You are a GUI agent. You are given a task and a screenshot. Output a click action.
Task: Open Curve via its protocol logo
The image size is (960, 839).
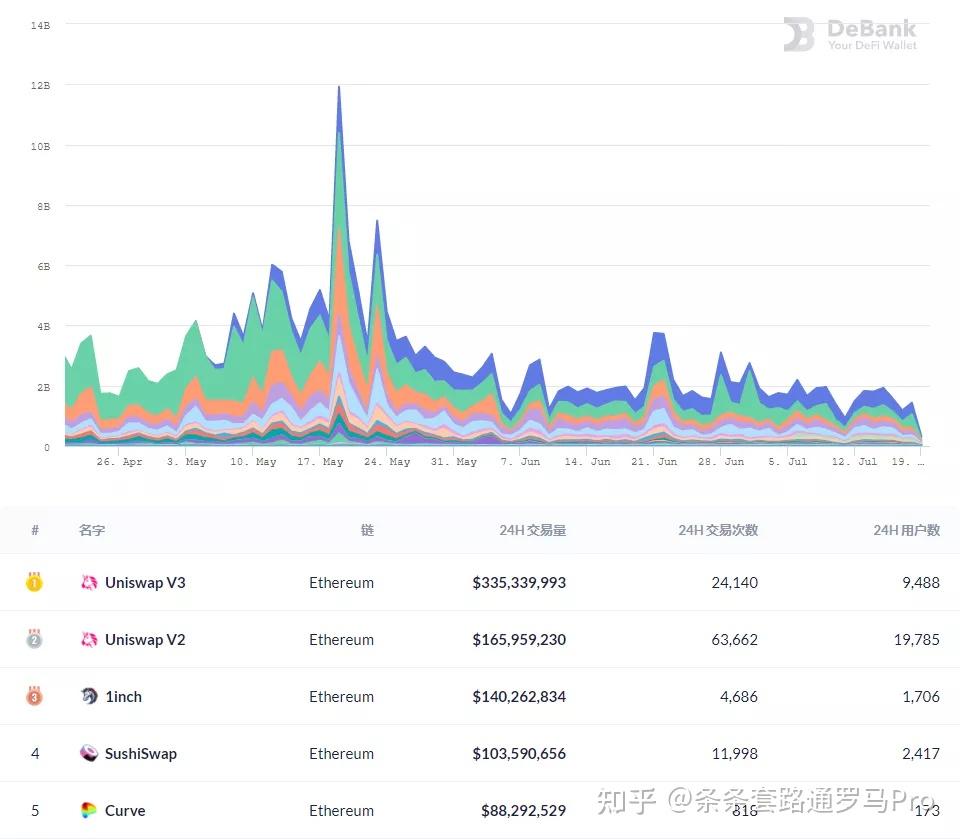pos(88,810)
